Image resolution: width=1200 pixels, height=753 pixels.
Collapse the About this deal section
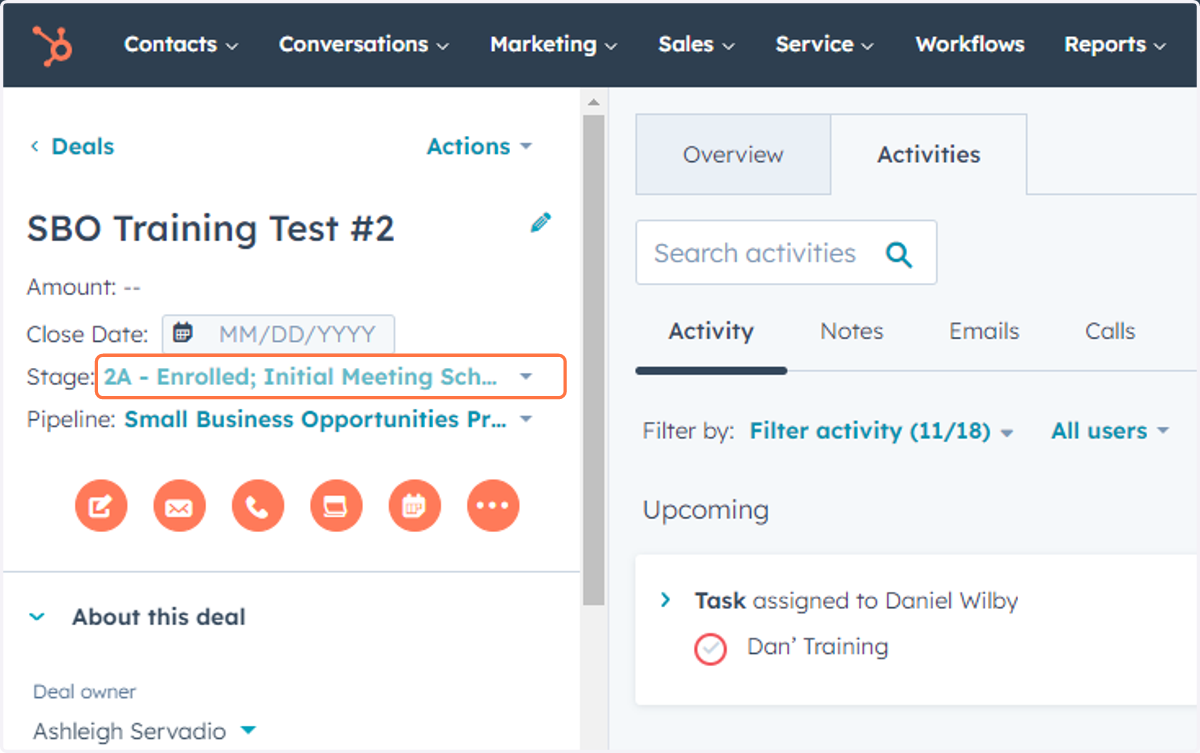[x=38, y=617]
